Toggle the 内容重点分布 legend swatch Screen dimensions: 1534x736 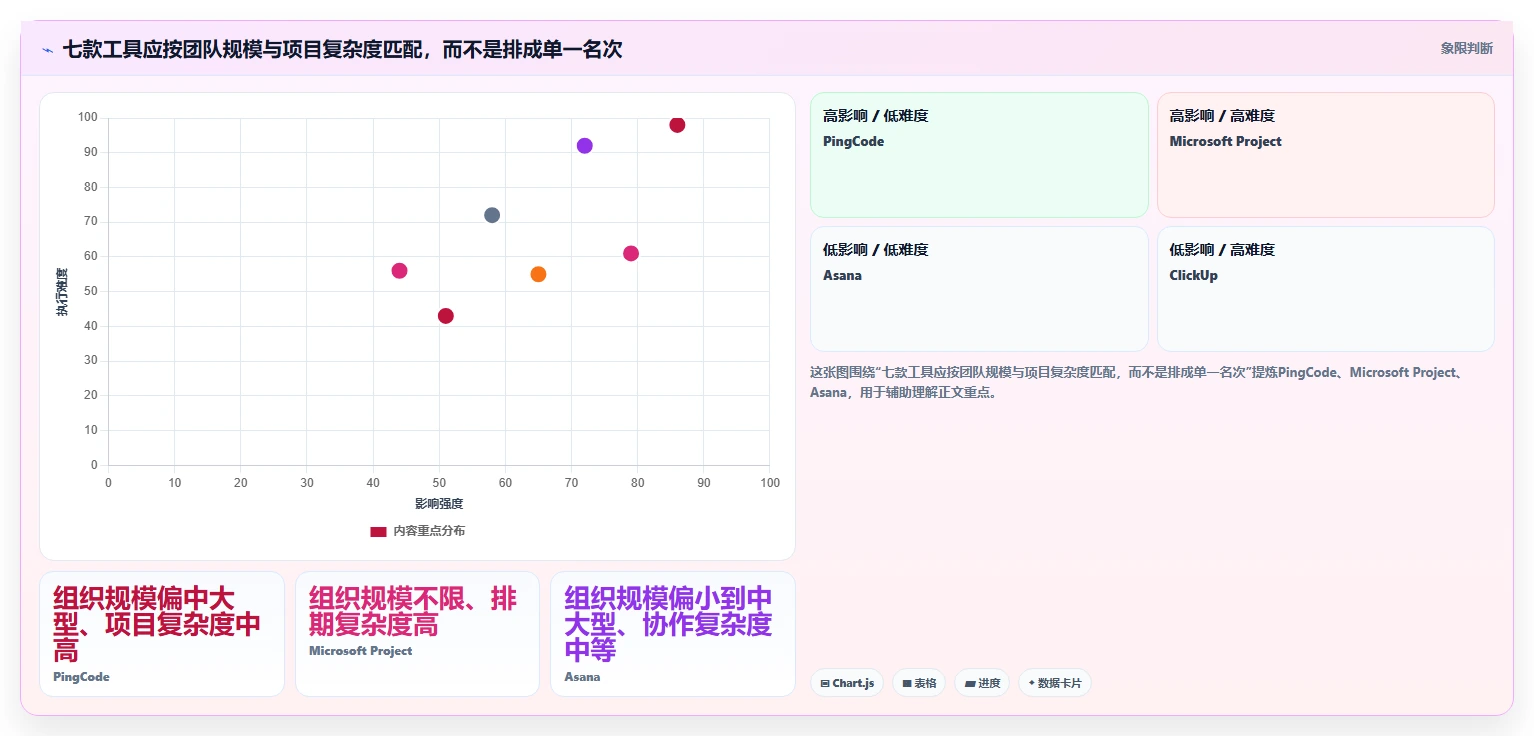tap(378, 531)
